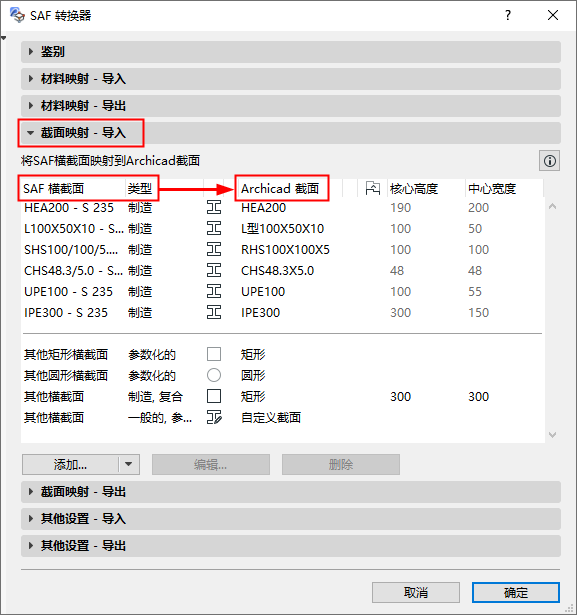The width and height of the screenshot is (577, 615).
Task: Click Archicad profile L型100X50X10
Action: coord(282,229)
